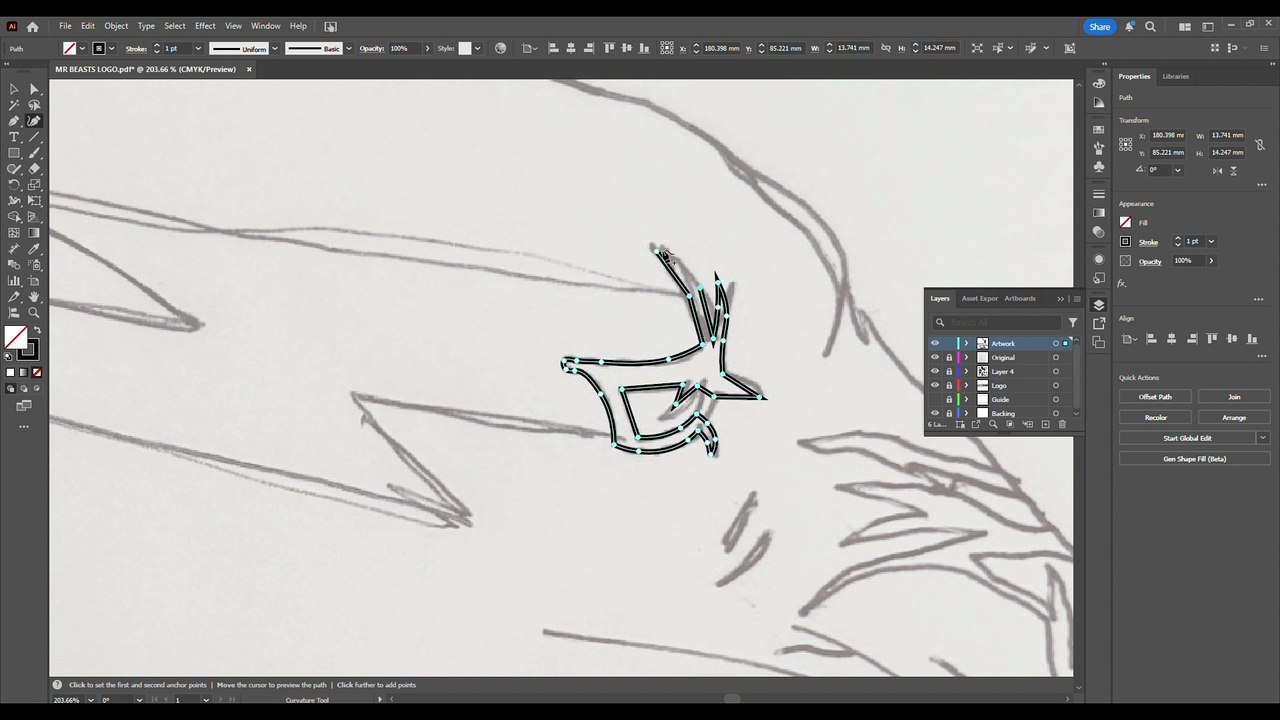
Task: Click the Fill color swatch in Appearance
Action: pos(1125,222)
